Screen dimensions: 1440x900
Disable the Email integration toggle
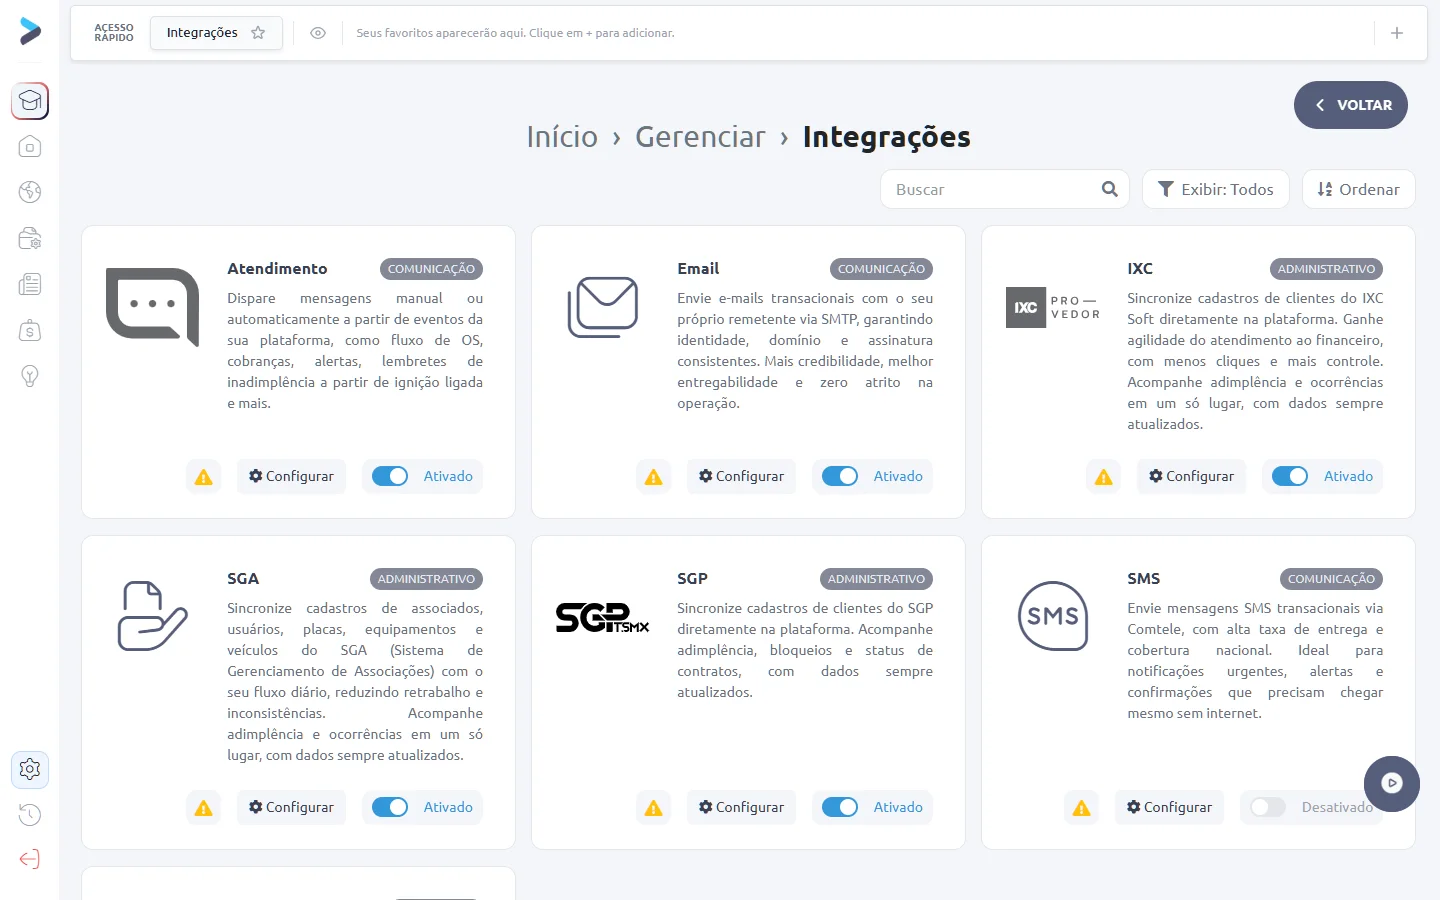click(840, 476)
